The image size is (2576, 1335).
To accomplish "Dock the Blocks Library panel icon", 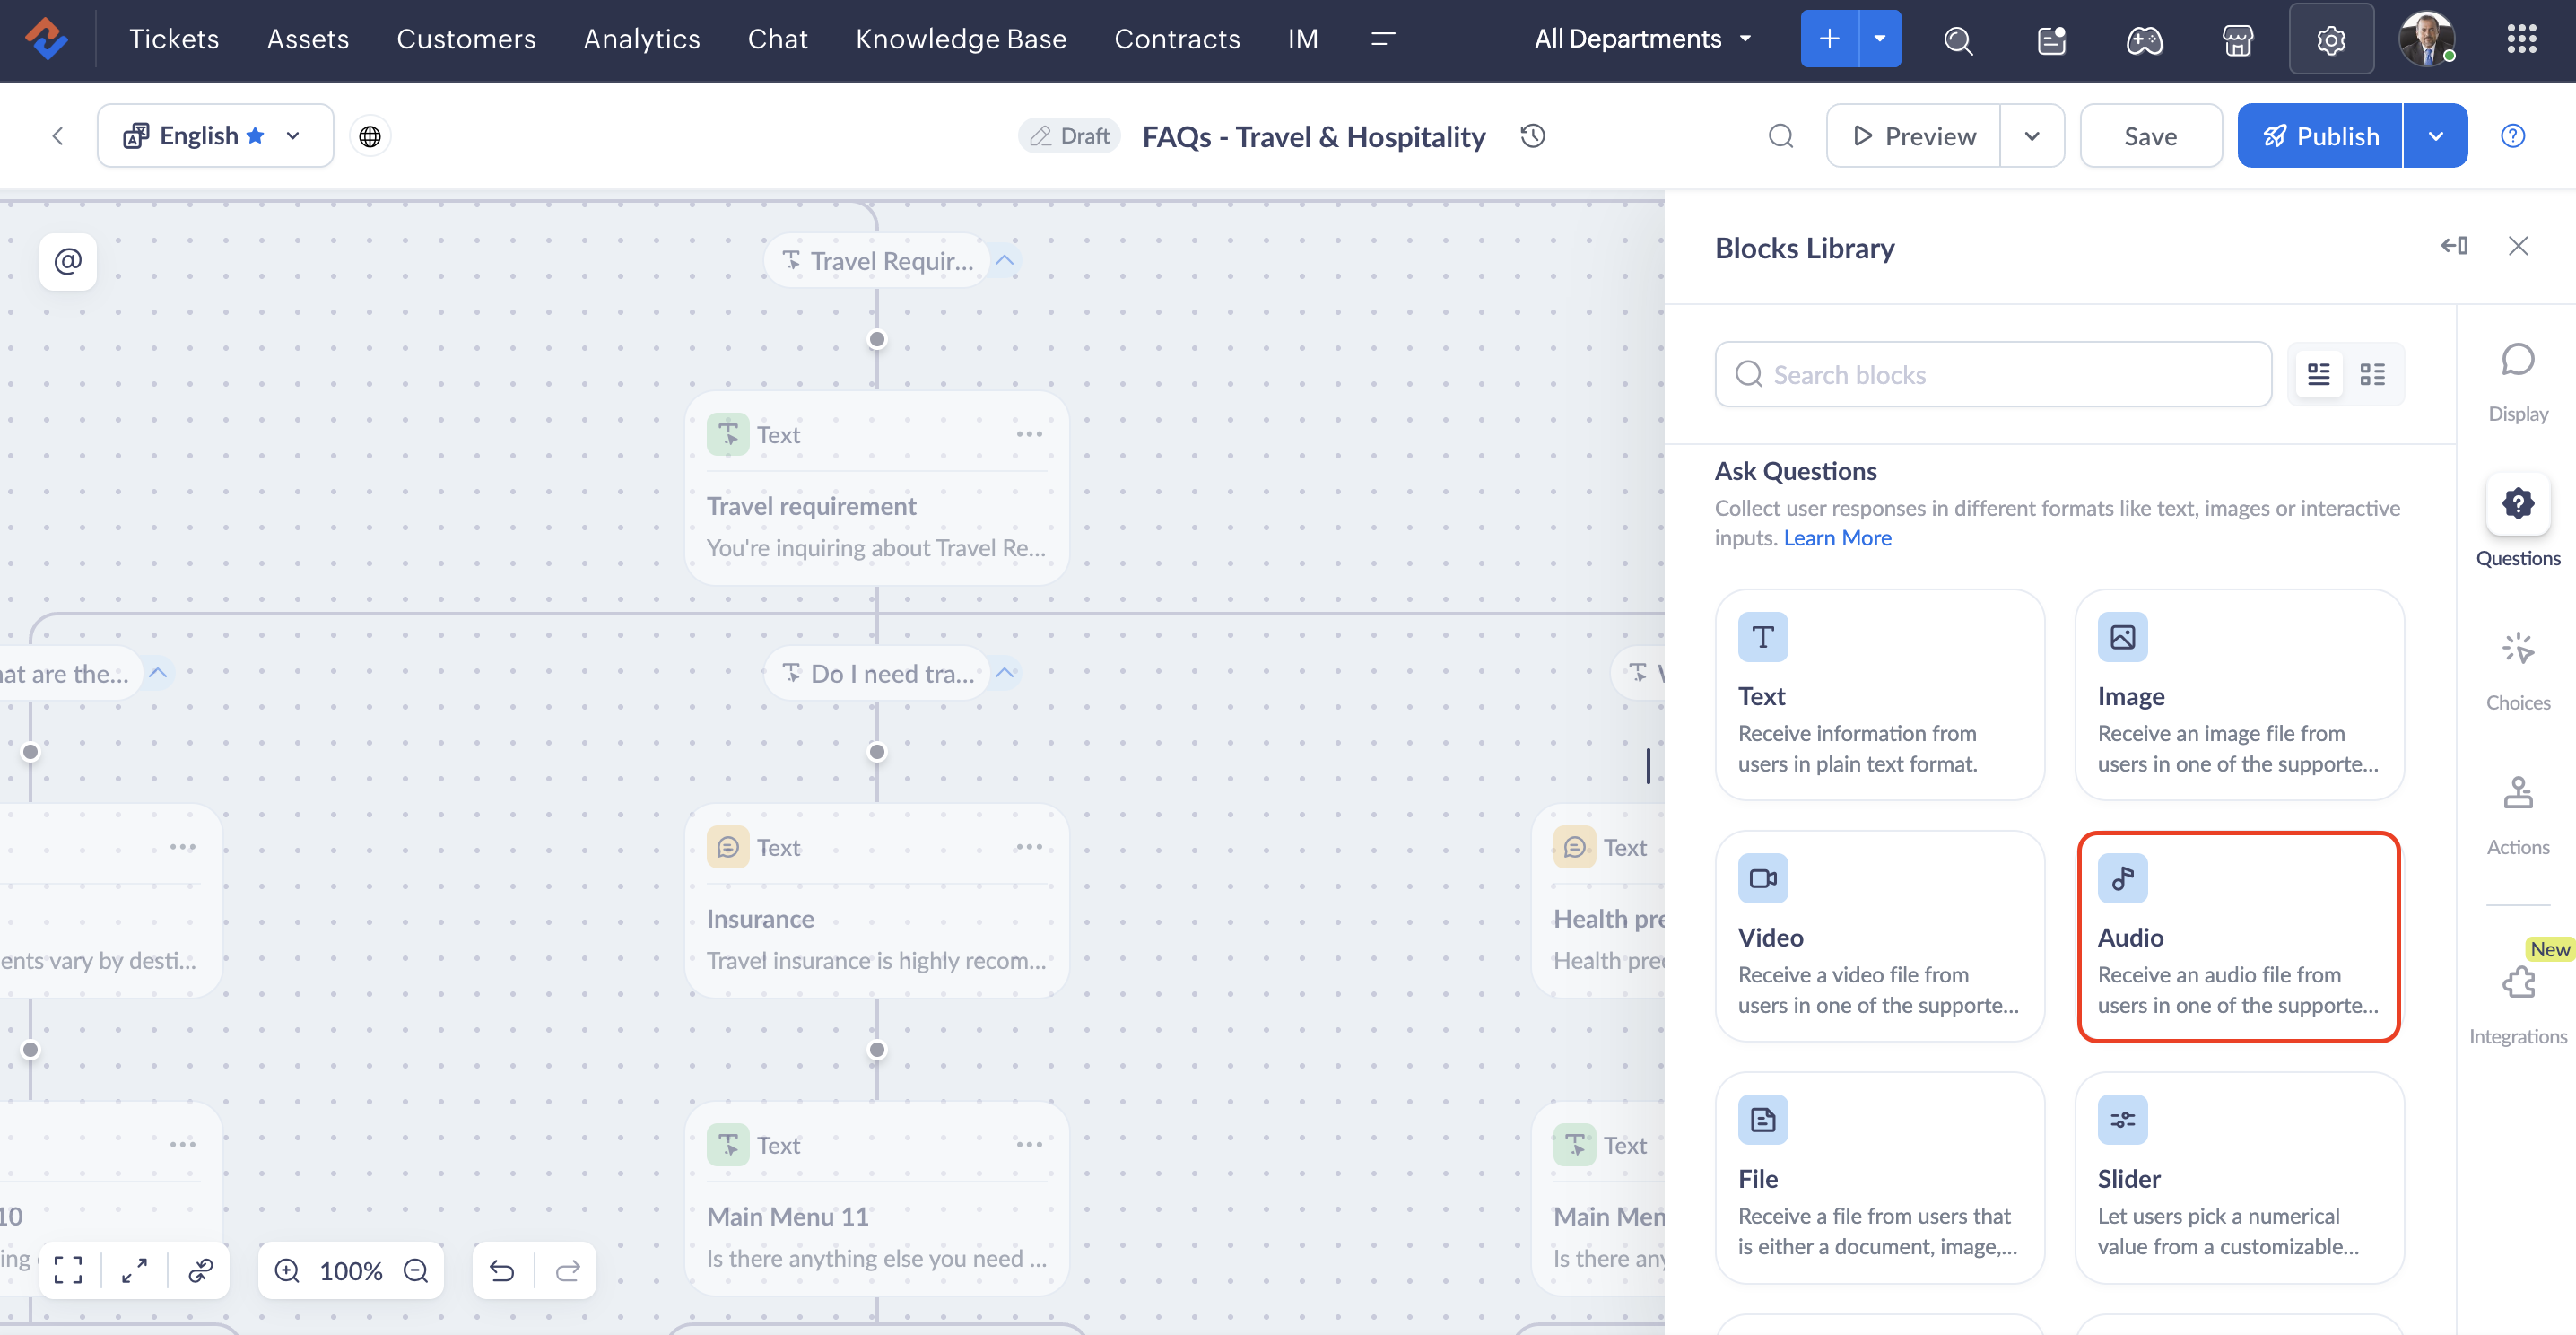I will [2453, 246].
